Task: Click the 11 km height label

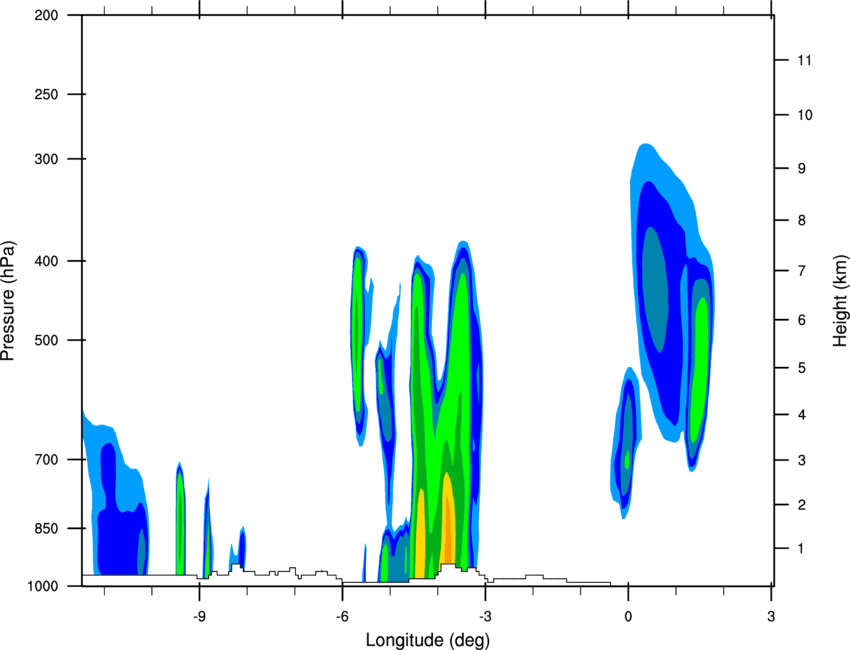Action: pyautogui.click(x=804, y=60)
